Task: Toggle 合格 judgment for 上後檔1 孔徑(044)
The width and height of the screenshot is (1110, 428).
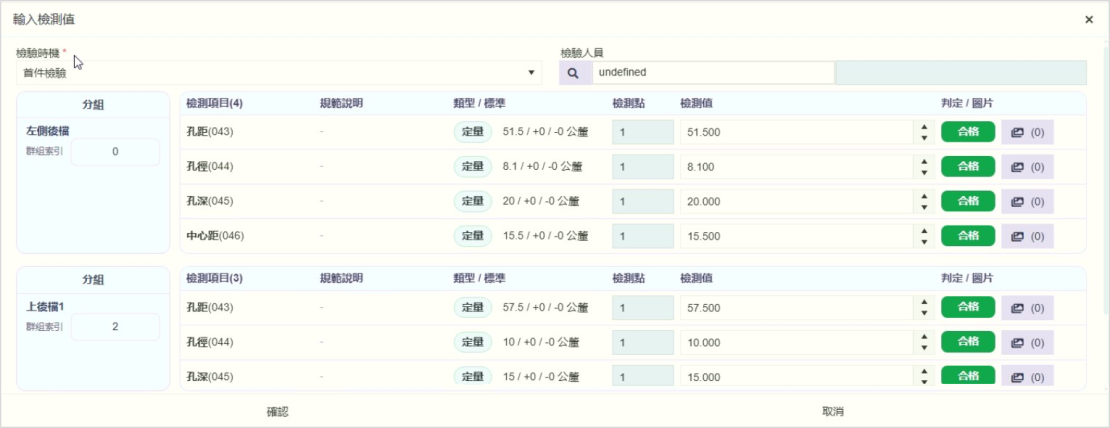Action: tap(968, 342)
